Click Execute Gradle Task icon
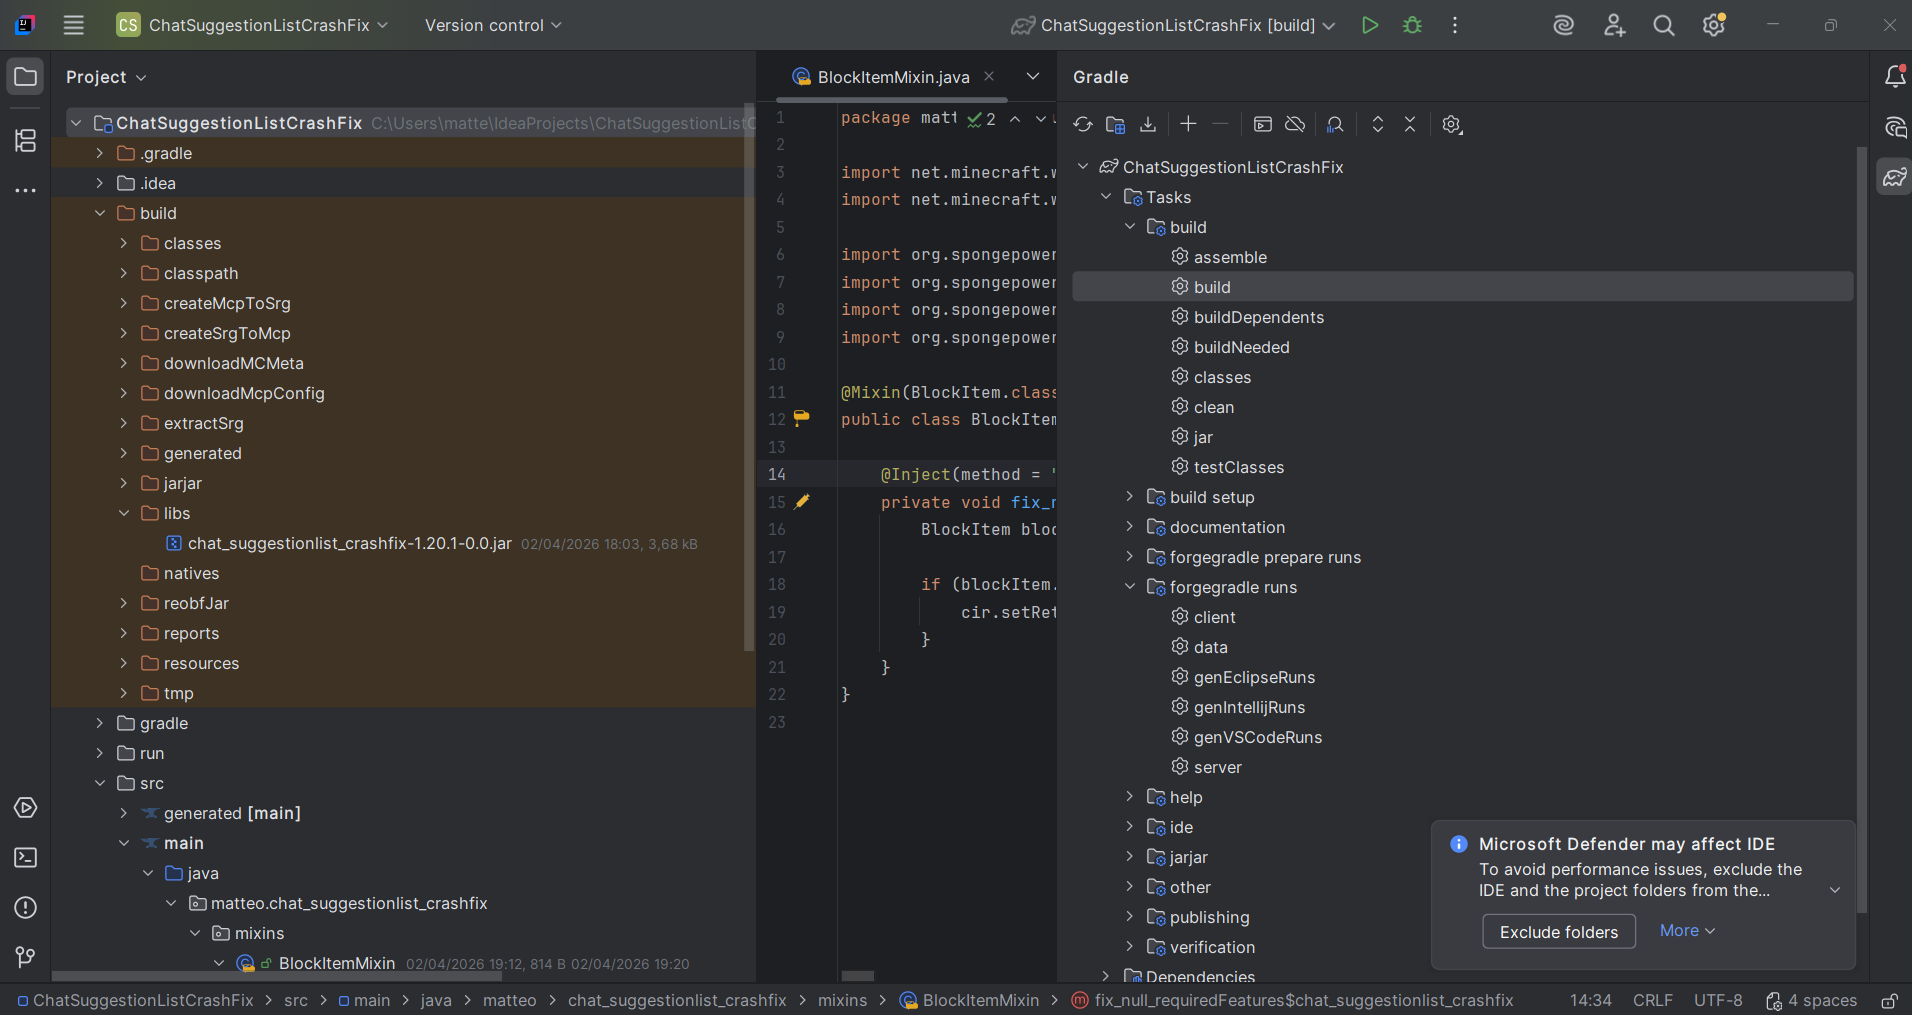 coord(1263,124)
